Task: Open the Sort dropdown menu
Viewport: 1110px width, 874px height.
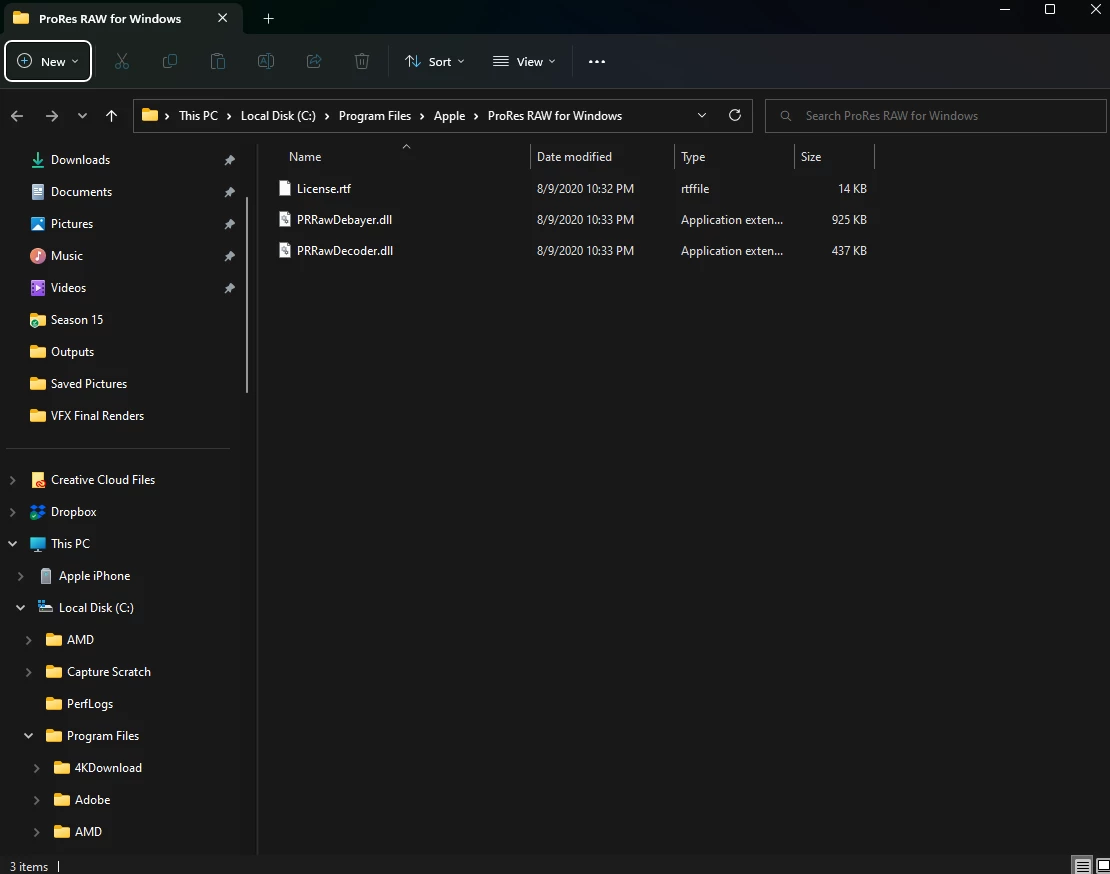Action: tap(434, 62)
